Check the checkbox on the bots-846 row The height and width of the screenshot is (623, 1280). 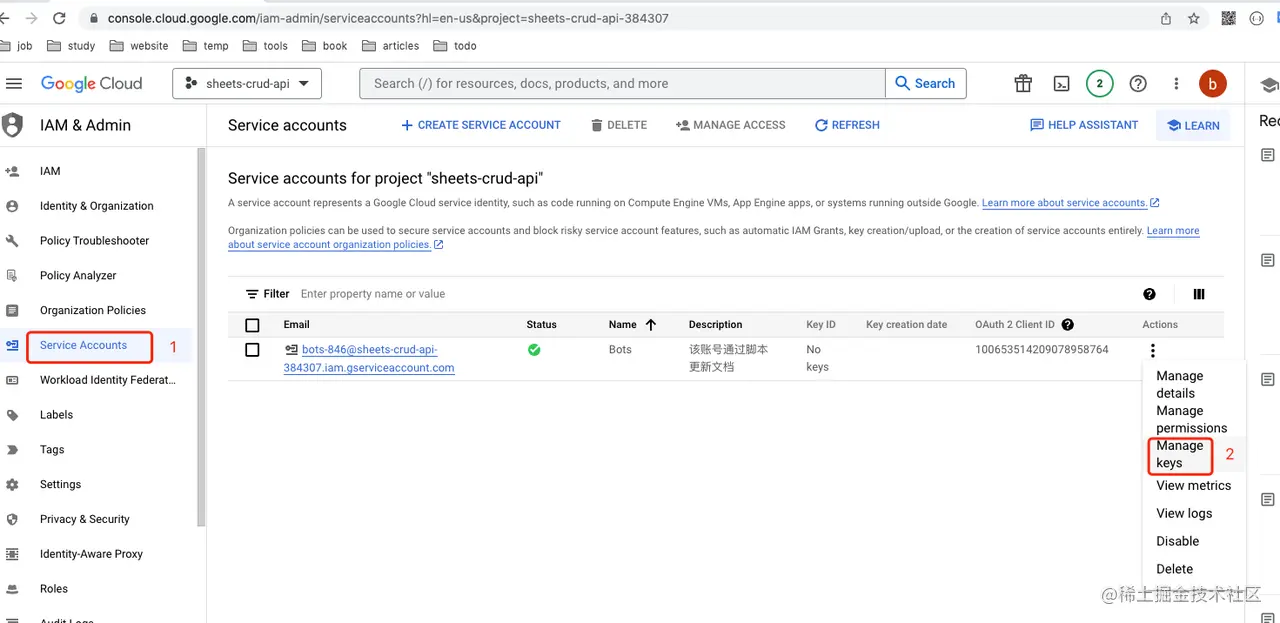pos(252,351)
